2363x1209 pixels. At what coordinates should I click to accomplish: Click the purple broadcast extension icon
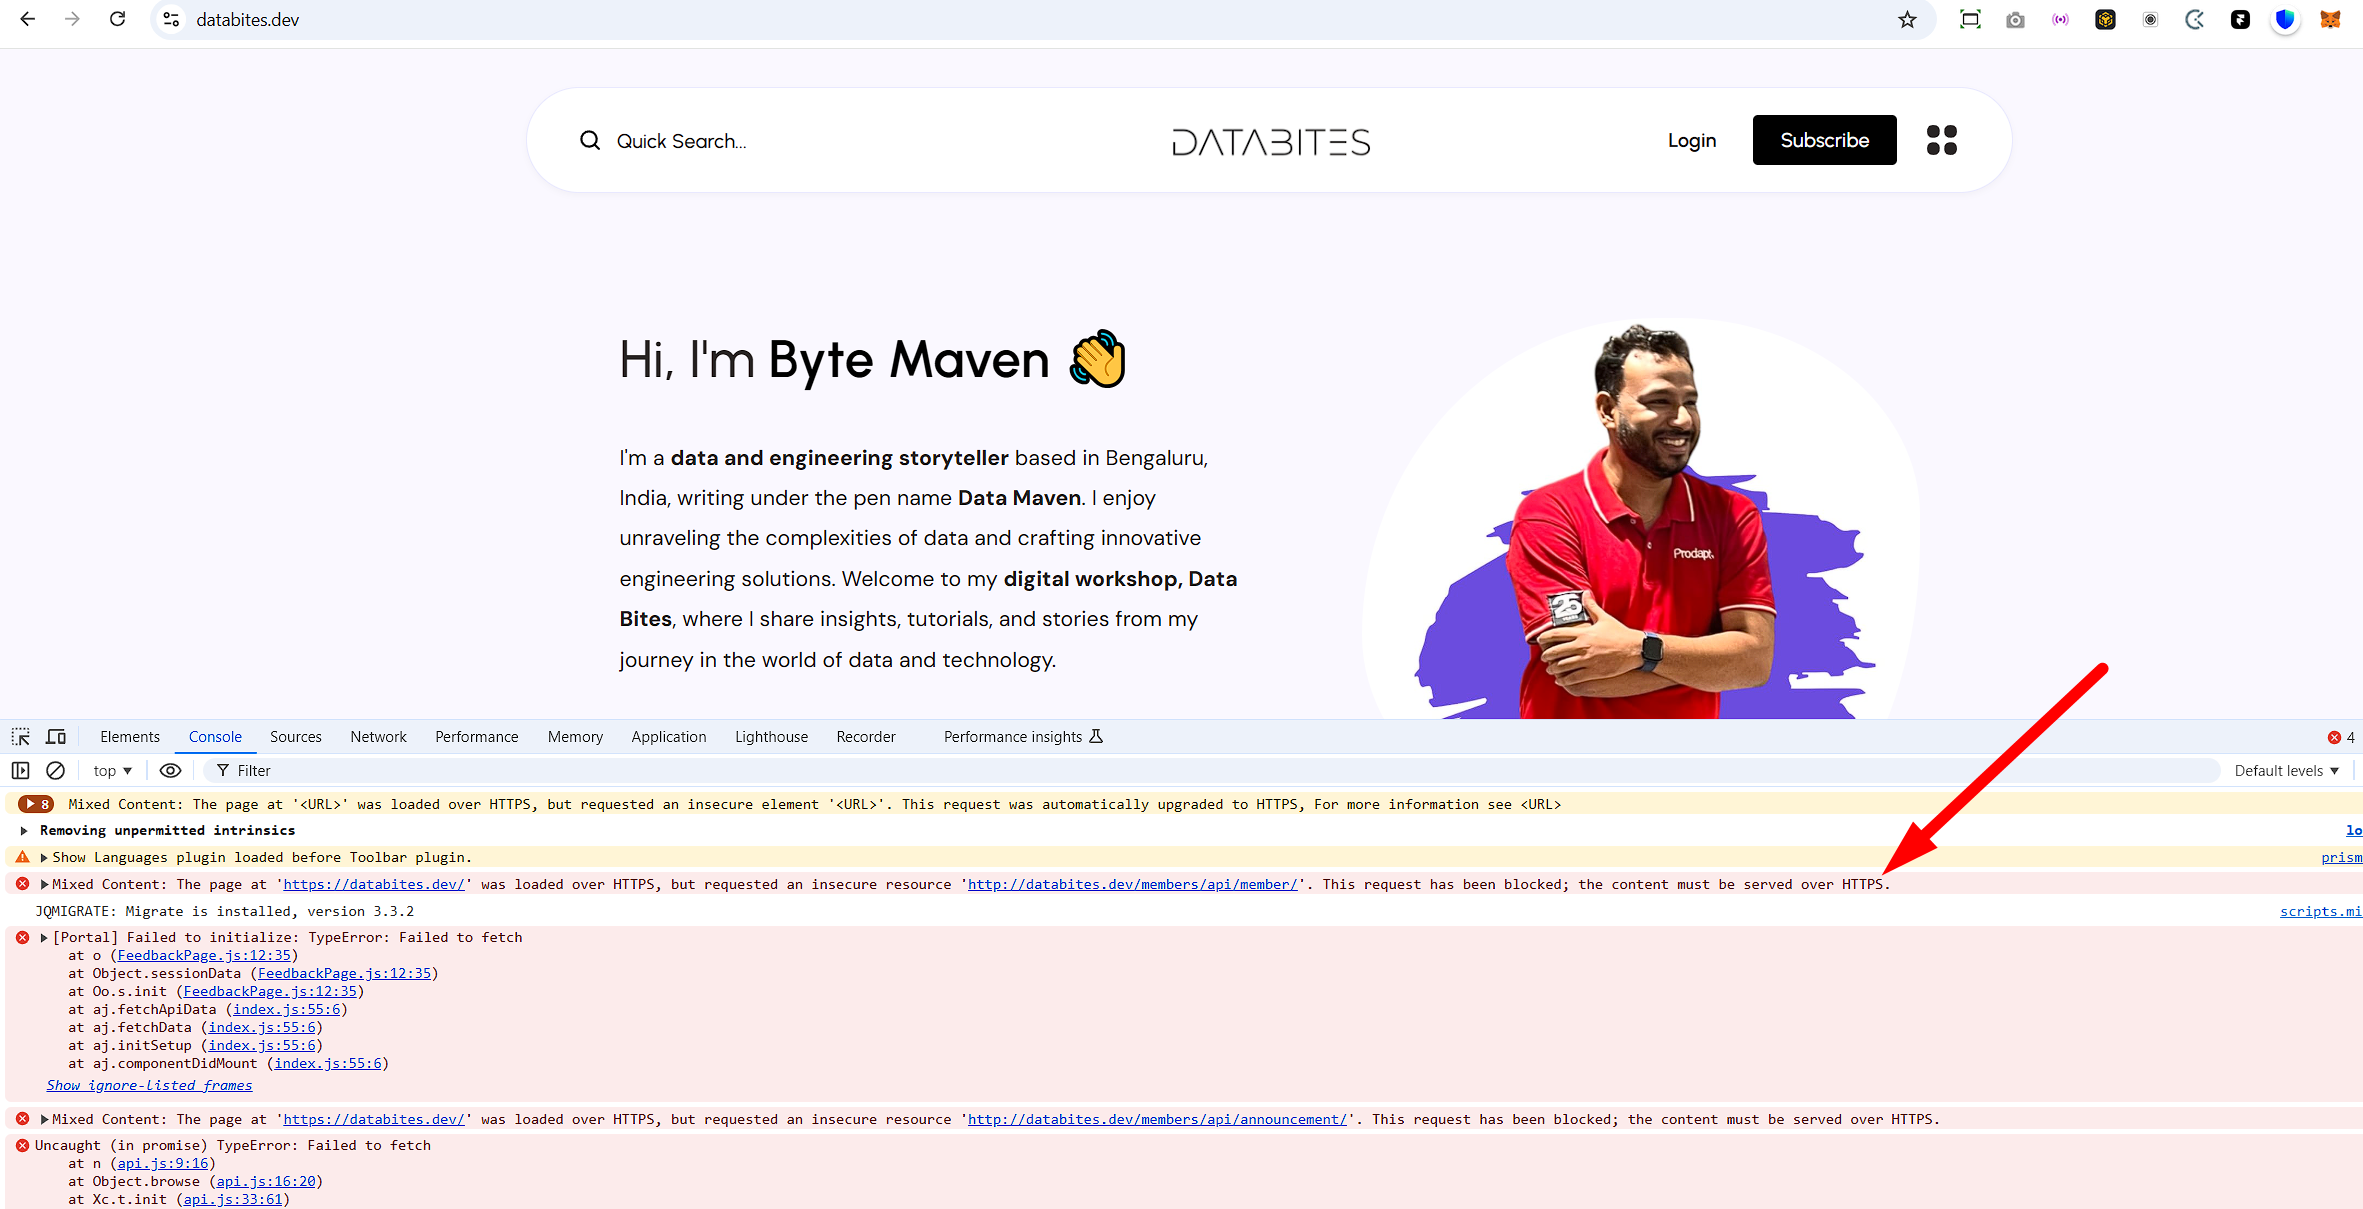click(x=2060, y=19)
